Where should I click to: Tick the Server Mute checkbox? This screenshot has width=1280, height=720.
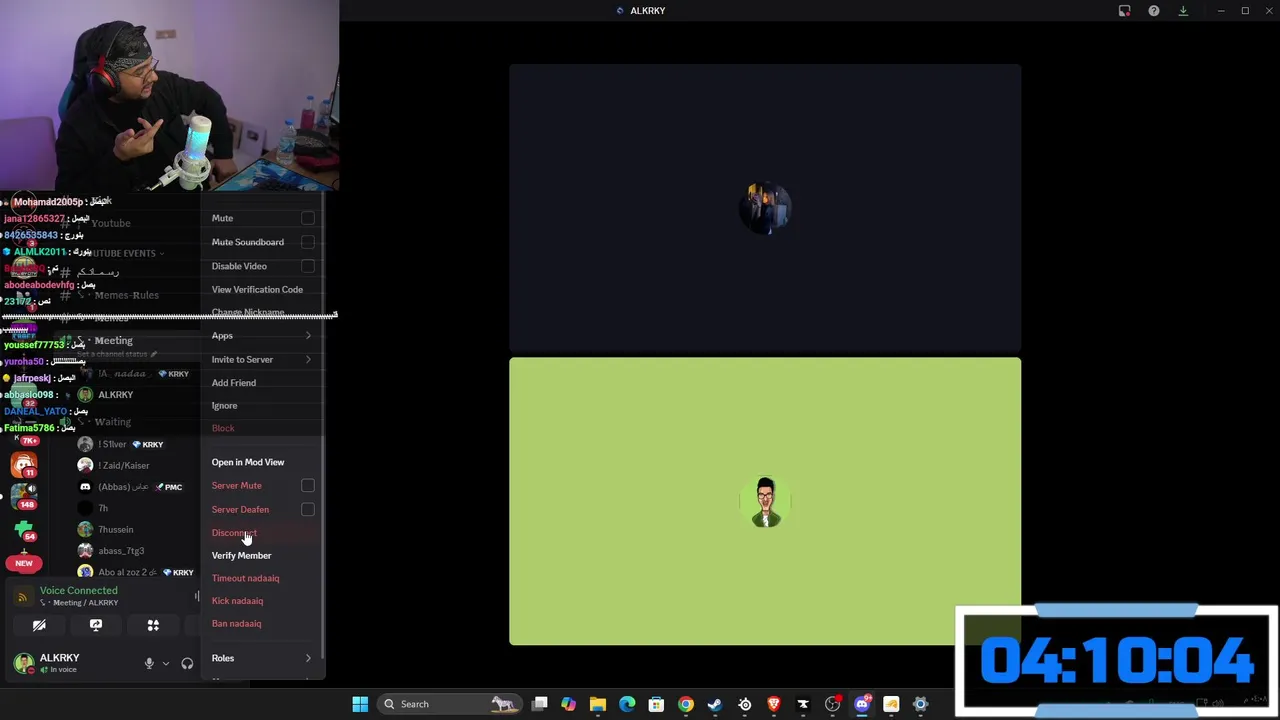click(308, 486)
